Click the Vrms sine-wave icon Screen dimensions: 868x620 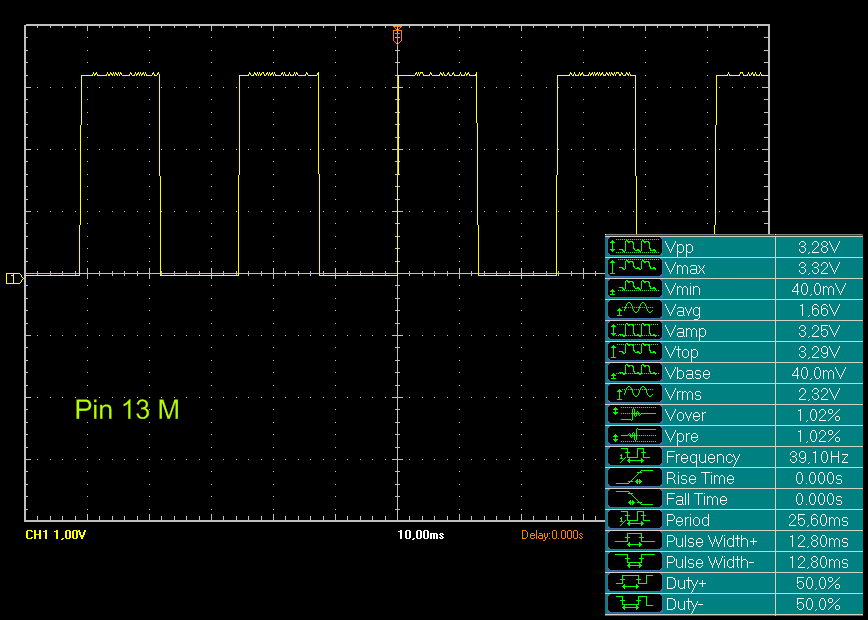coord(634,394)
